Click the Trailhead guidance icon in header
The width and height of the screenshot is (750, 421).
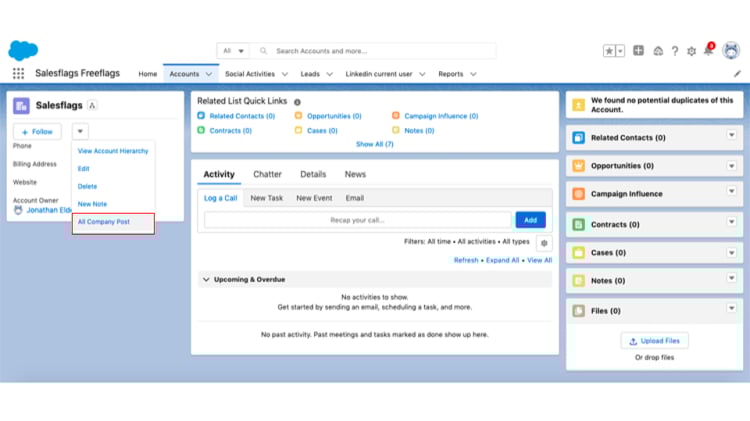658,51
